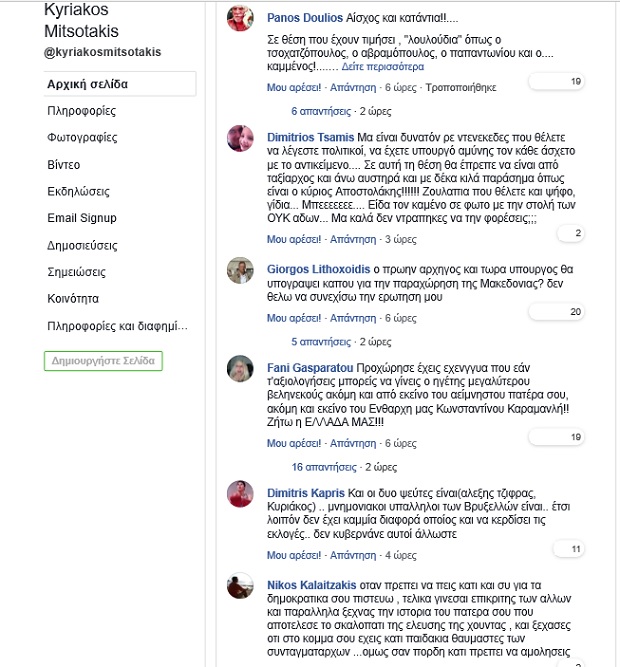Open Dimitris Kapris avatar picture
This screenshot has height=667, width=620.
pos(239,494)
